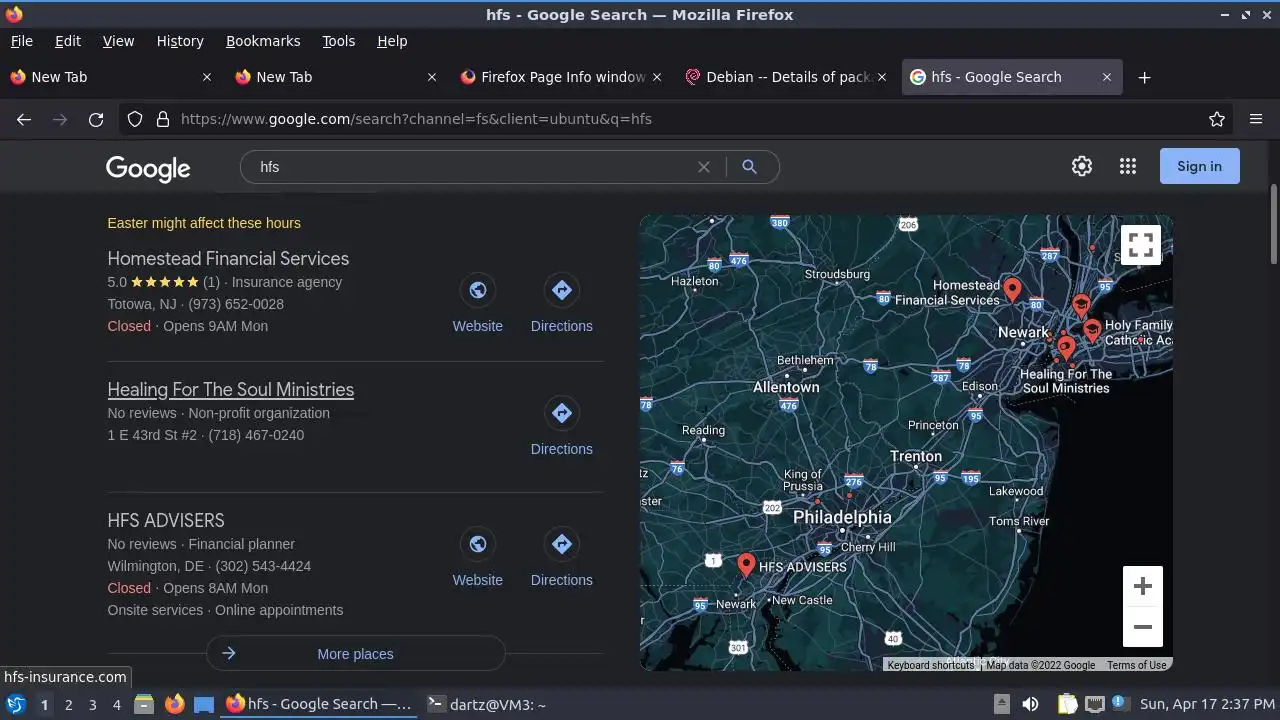The width and height of the screenshot is (1280, 720).
Task: Open the HFS ADVISERS listing
Action: tap(166, 521)
